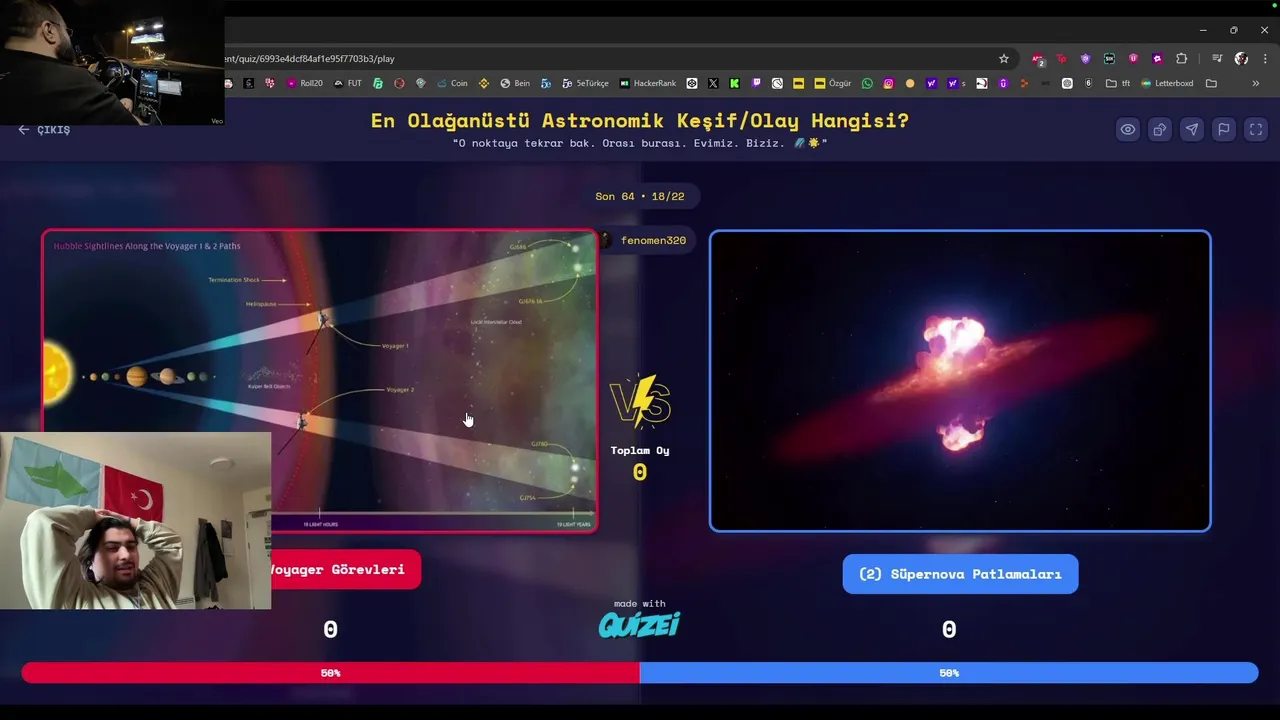Open the Yahoo bookmark labeled s
Screen dimensions: 1280x720
pos(957,84)
